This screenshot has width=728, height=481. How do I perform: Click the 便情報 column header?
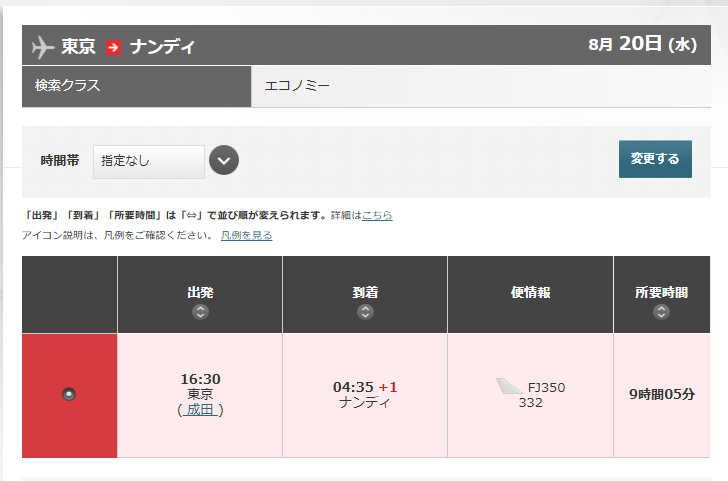[531, 292]
